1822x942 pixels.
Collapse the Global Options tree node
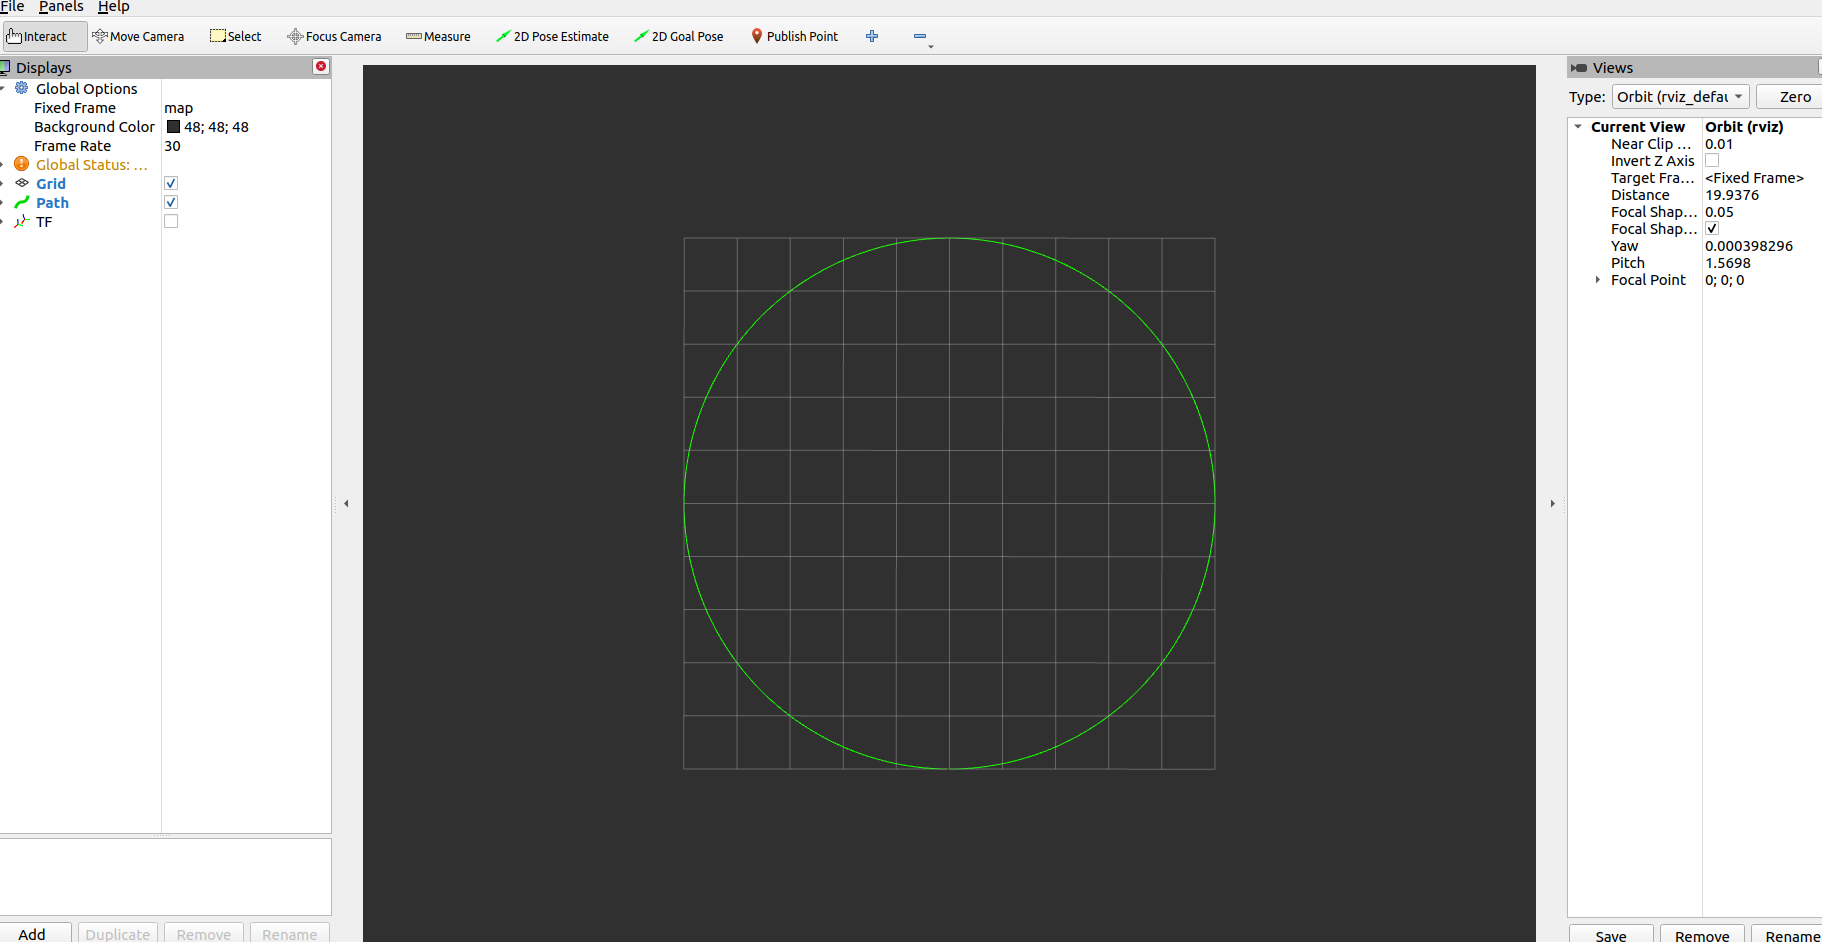[3, 88]
